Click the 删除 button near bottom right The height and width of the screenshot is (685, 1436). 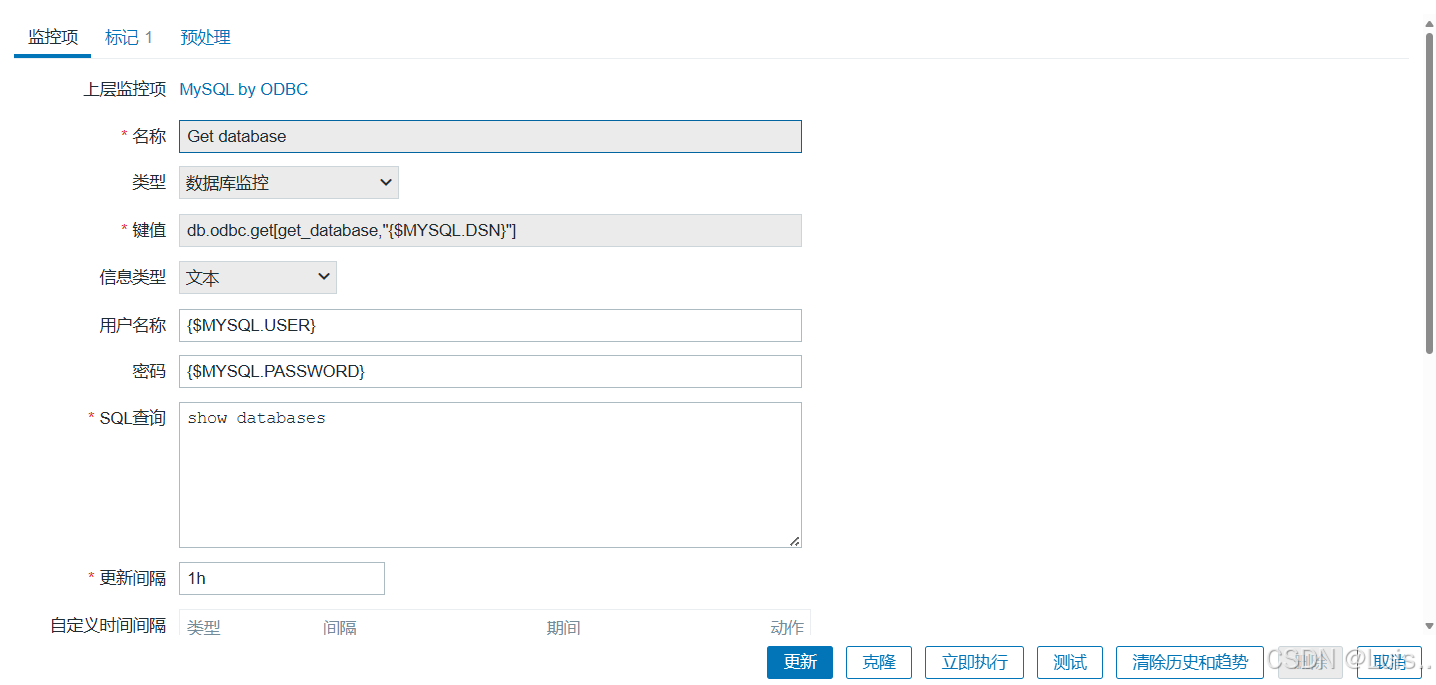[1310, 662]
